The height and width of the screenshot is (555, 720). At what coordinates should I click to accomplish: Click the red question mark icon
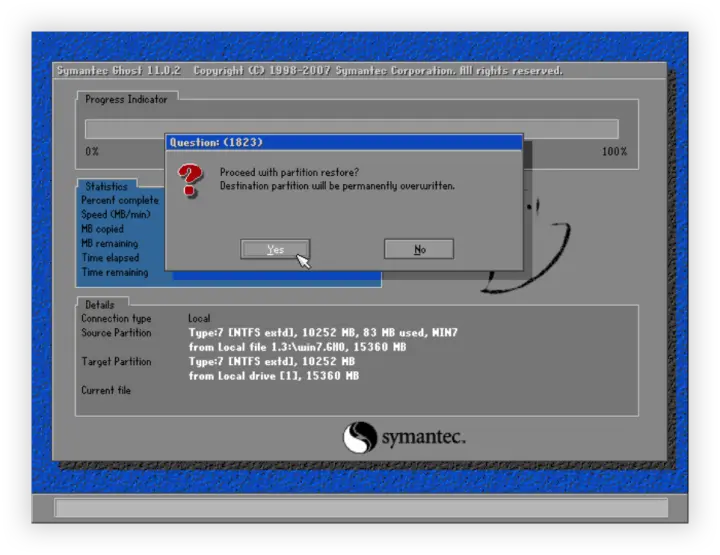(x=190, y=180)
